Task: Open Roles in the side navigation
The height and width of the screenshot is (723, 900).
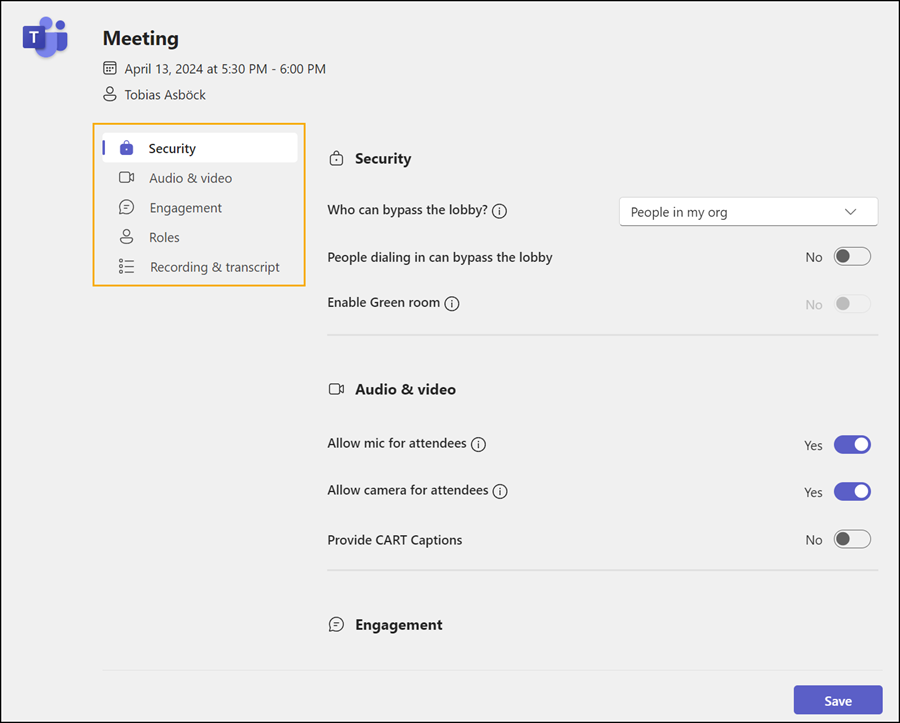Action: [164, 237]
